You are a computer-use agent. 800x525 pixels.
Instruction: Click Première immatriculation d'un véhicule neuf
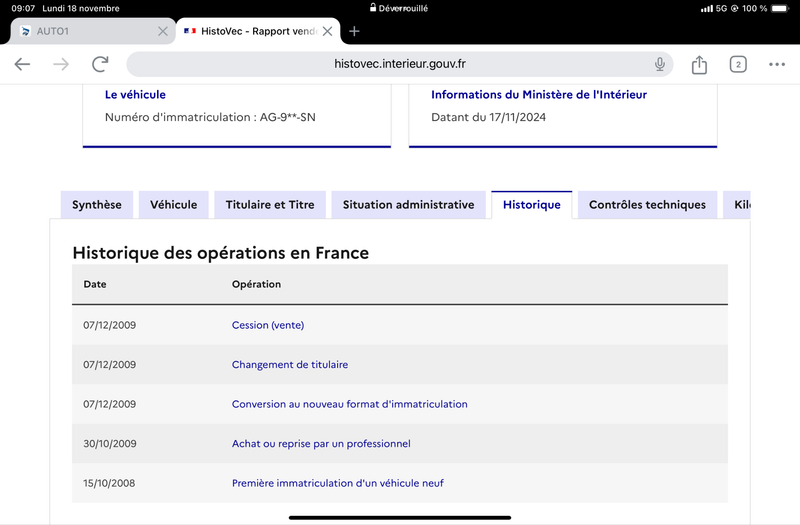tap(338, 483)
